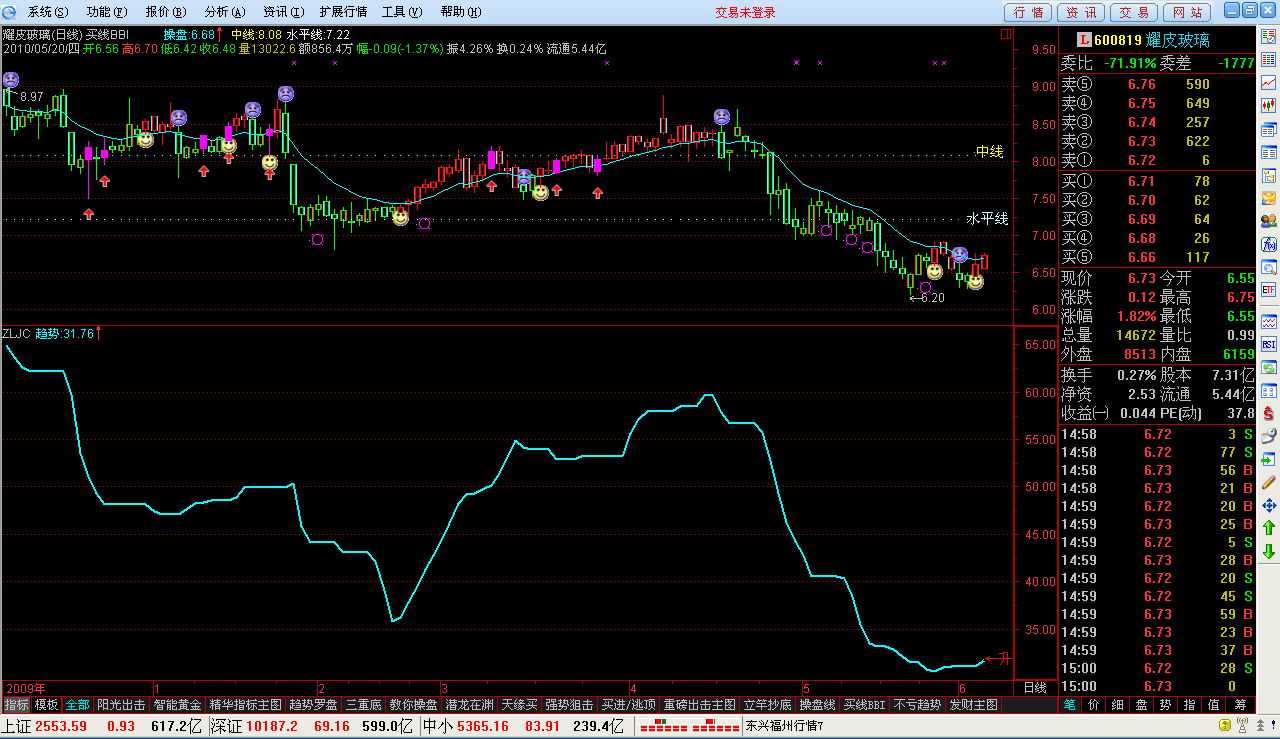Select the 潜龙在渊 indicator tab
Screen dimensions: 1280x739
[470, 705]
